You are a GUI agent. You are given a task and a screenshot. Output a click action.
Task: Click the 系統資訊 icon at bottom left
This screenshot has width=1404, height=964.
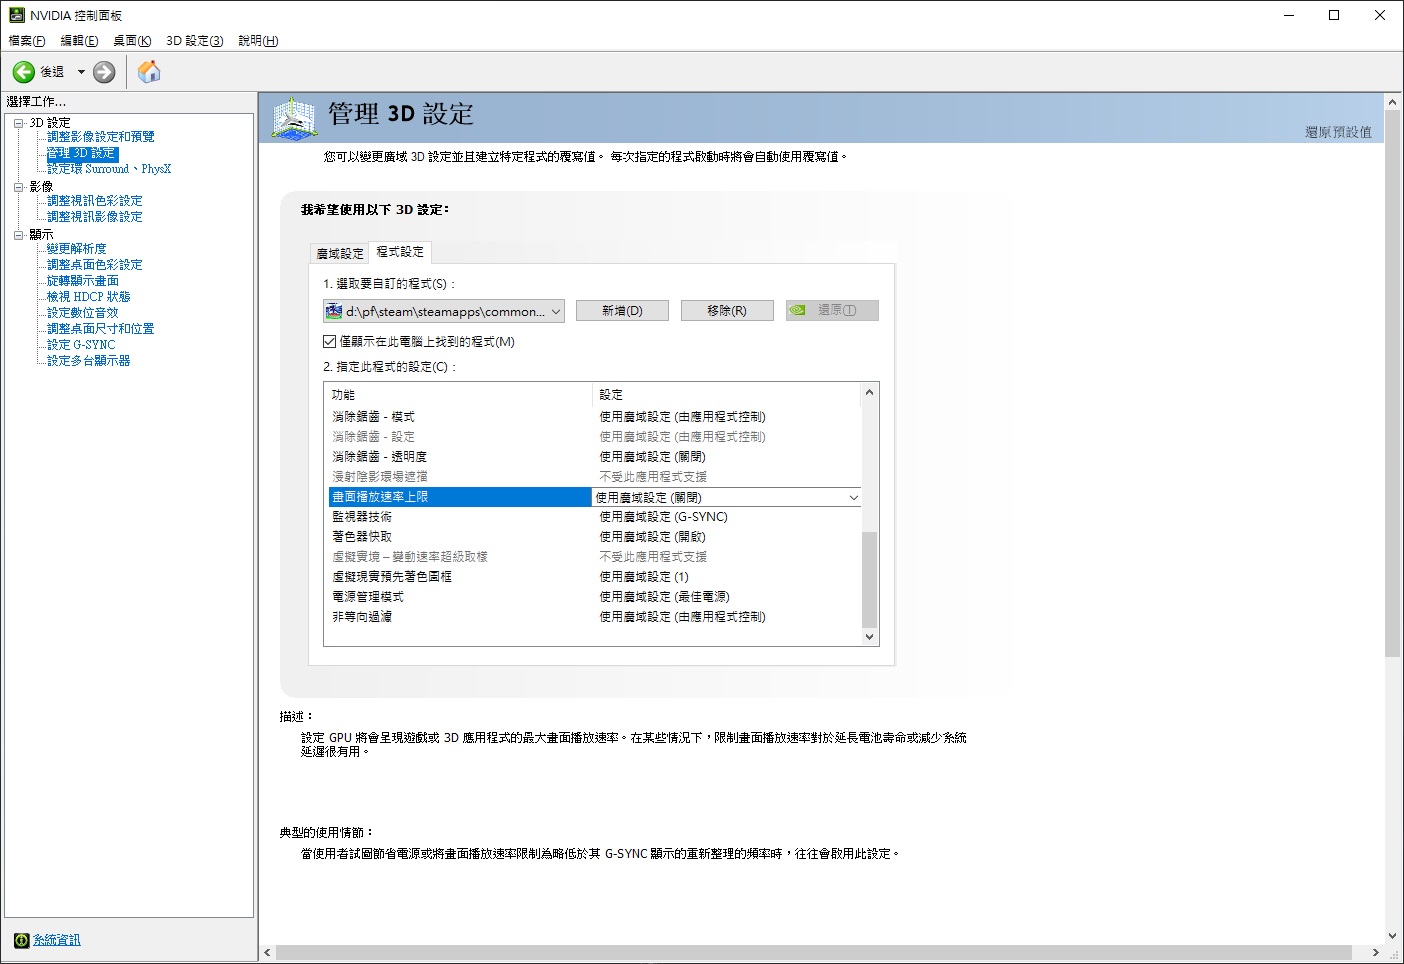[x=22, y=940]
